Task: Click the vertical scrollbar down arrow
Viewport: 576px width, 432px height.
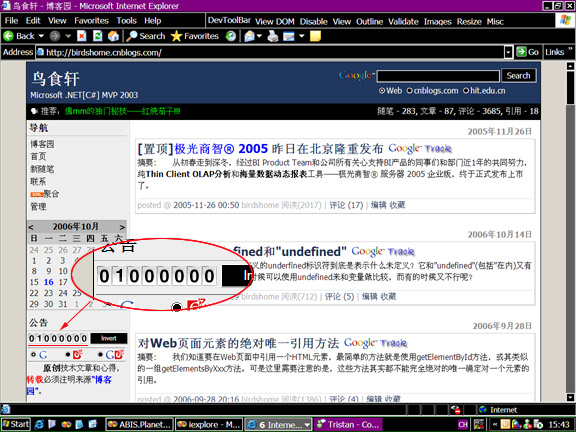Action: click(x=570, y=397)
